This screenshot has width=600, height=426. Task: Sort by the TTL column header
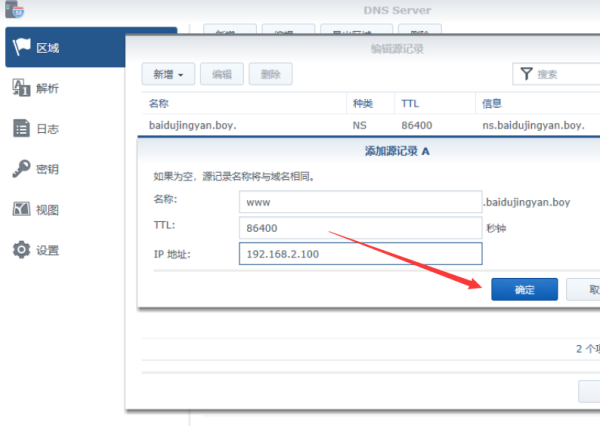(435, 103)
